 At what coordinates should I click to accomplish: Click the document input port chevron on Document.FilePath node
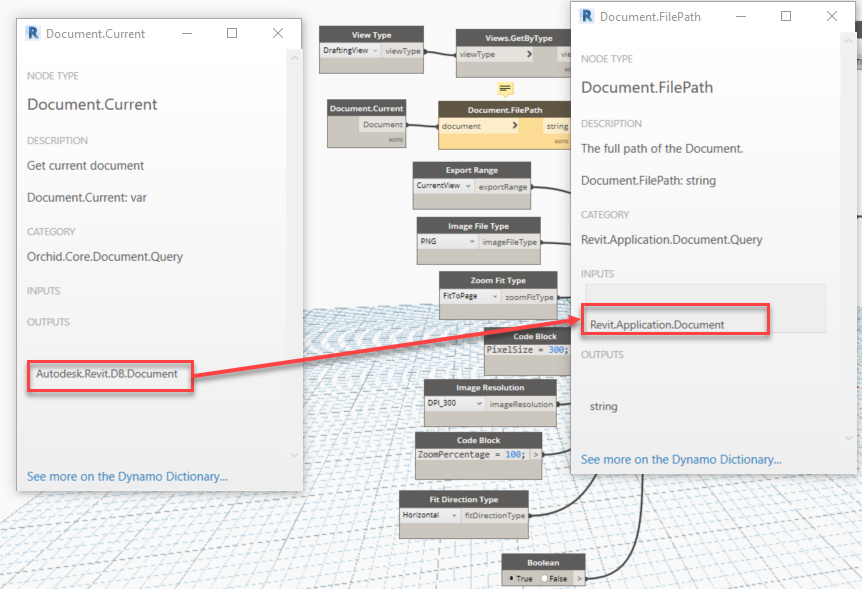coord(515,125)
